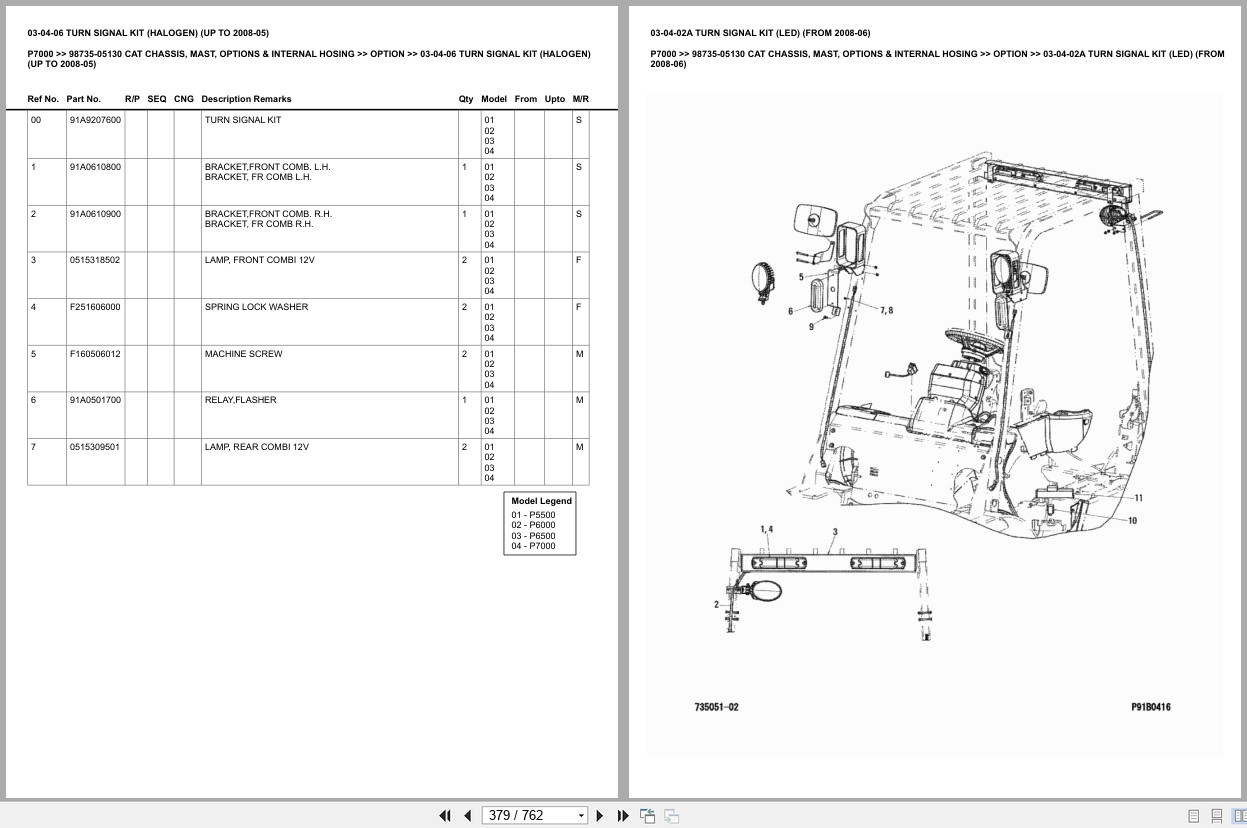Click the left page title 03-04-06 TURN SIGNAL KIT (HALOGEN)
This screenshot has width=1247, height=828.
[148, 33]
